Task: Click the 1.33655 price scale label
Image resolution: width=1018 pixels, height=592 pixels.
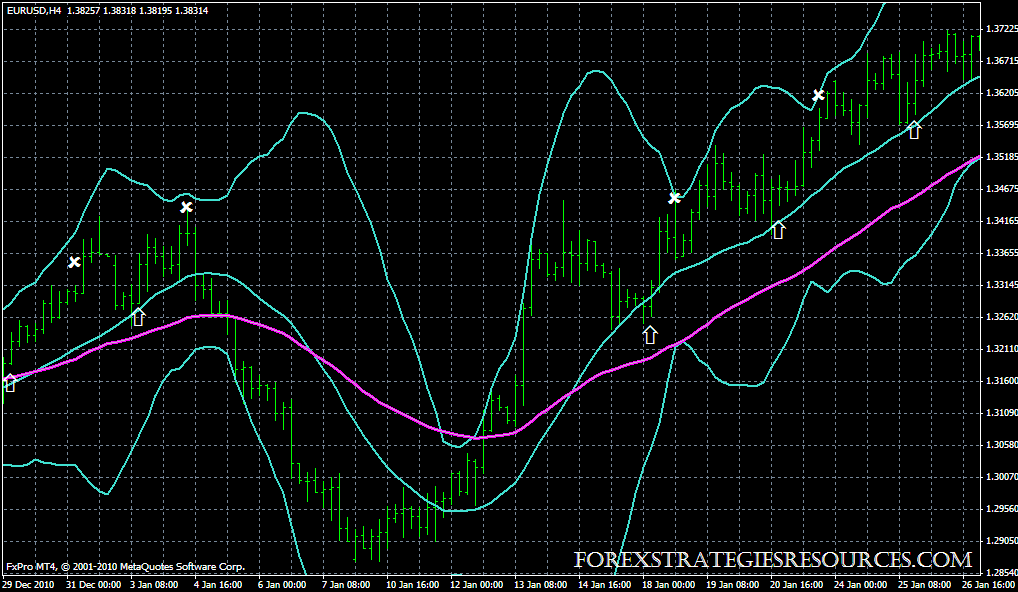Action: pyautogui.click(x=1000, y=253)
